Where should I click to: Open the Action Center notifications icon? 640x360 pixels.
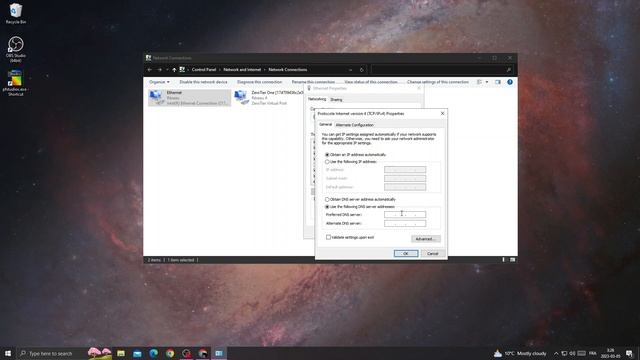pyautogui.click(x=629, y=353)
